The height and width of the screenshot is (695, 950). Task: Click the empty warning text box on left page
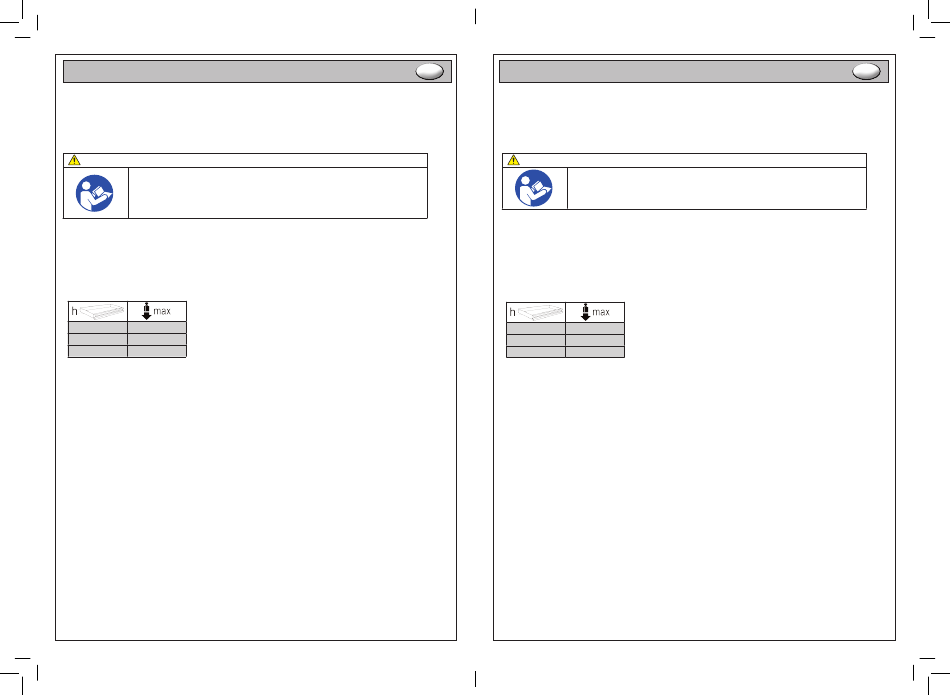[x=278, y=193]
